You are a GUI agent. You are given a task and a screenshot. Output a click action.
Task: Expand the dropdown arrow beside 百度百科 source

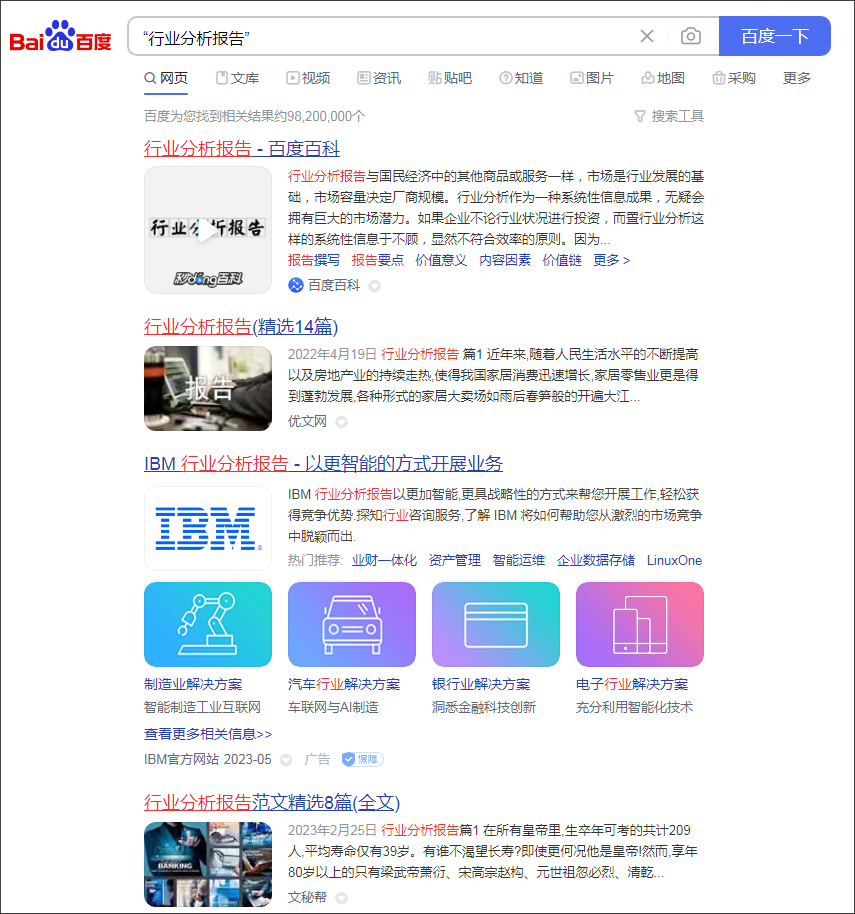click(375, 286)
